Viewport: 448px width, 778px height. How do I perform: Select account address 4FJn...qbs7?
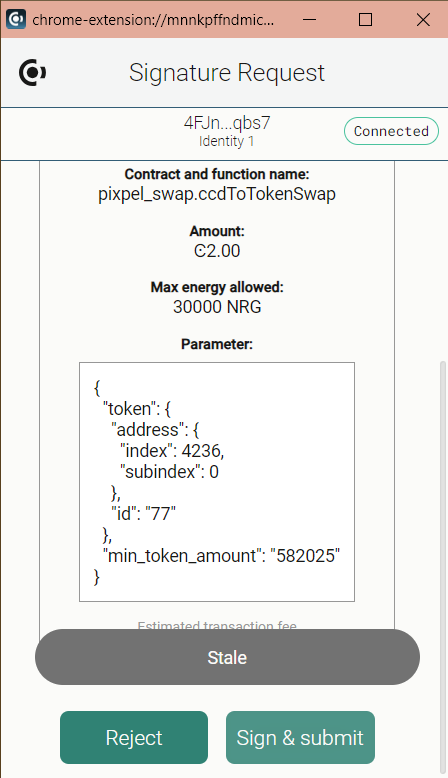(x=227, y=123)
